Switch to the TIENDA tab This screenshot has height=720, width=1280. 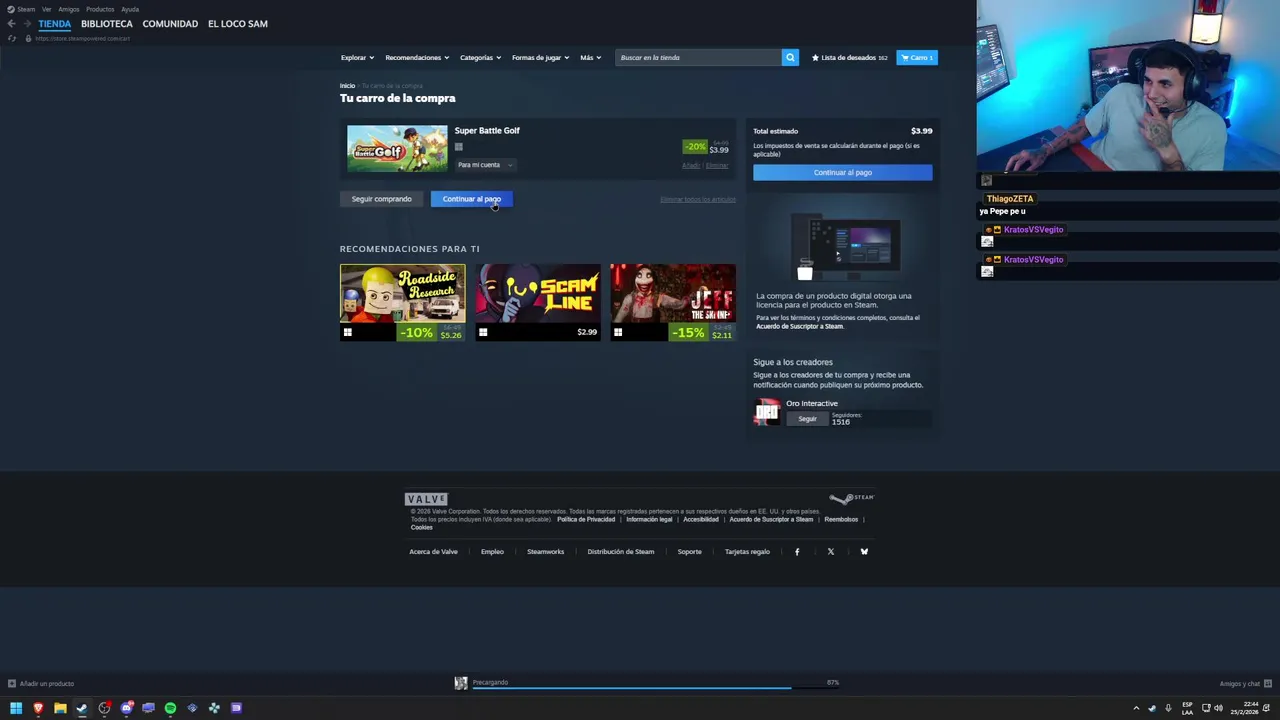(x=55, y=23)
